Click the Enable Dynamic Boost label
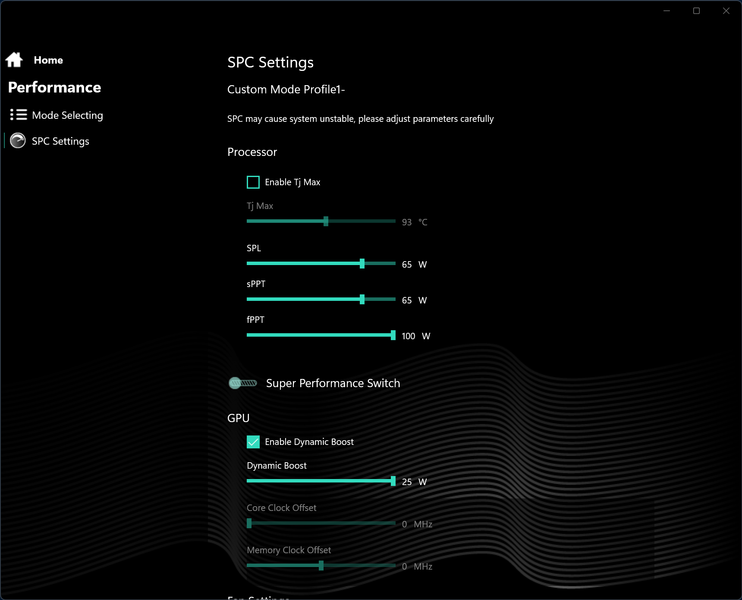 309,441
